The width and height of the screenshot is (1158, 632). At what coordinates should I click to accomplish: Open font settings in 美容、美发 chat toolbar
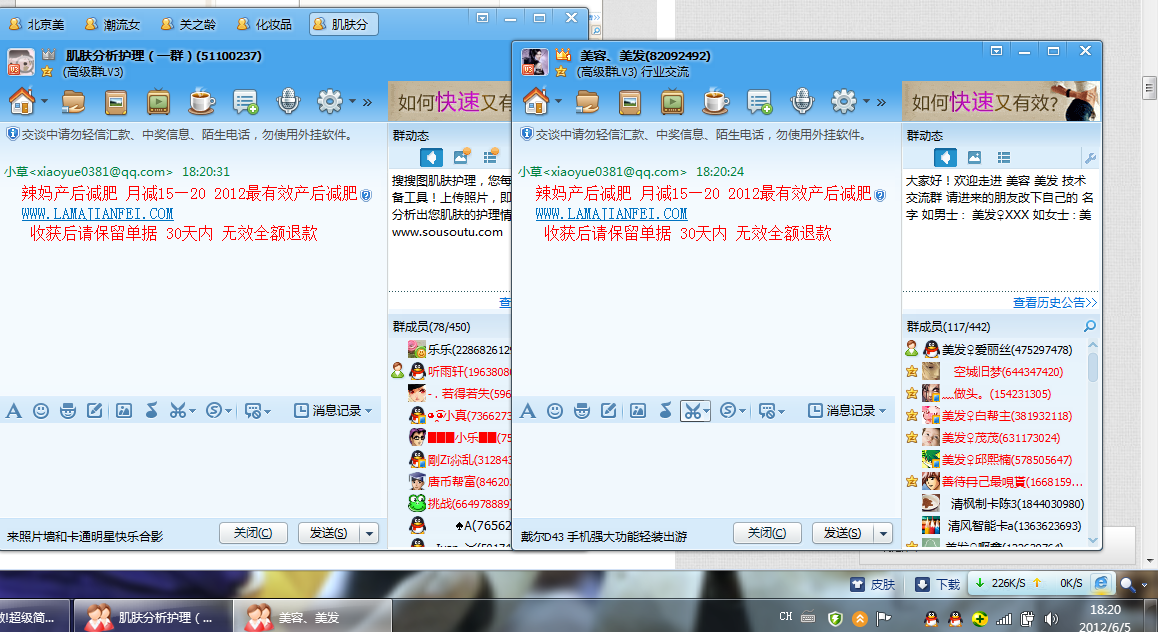click(x=528, y=411)
